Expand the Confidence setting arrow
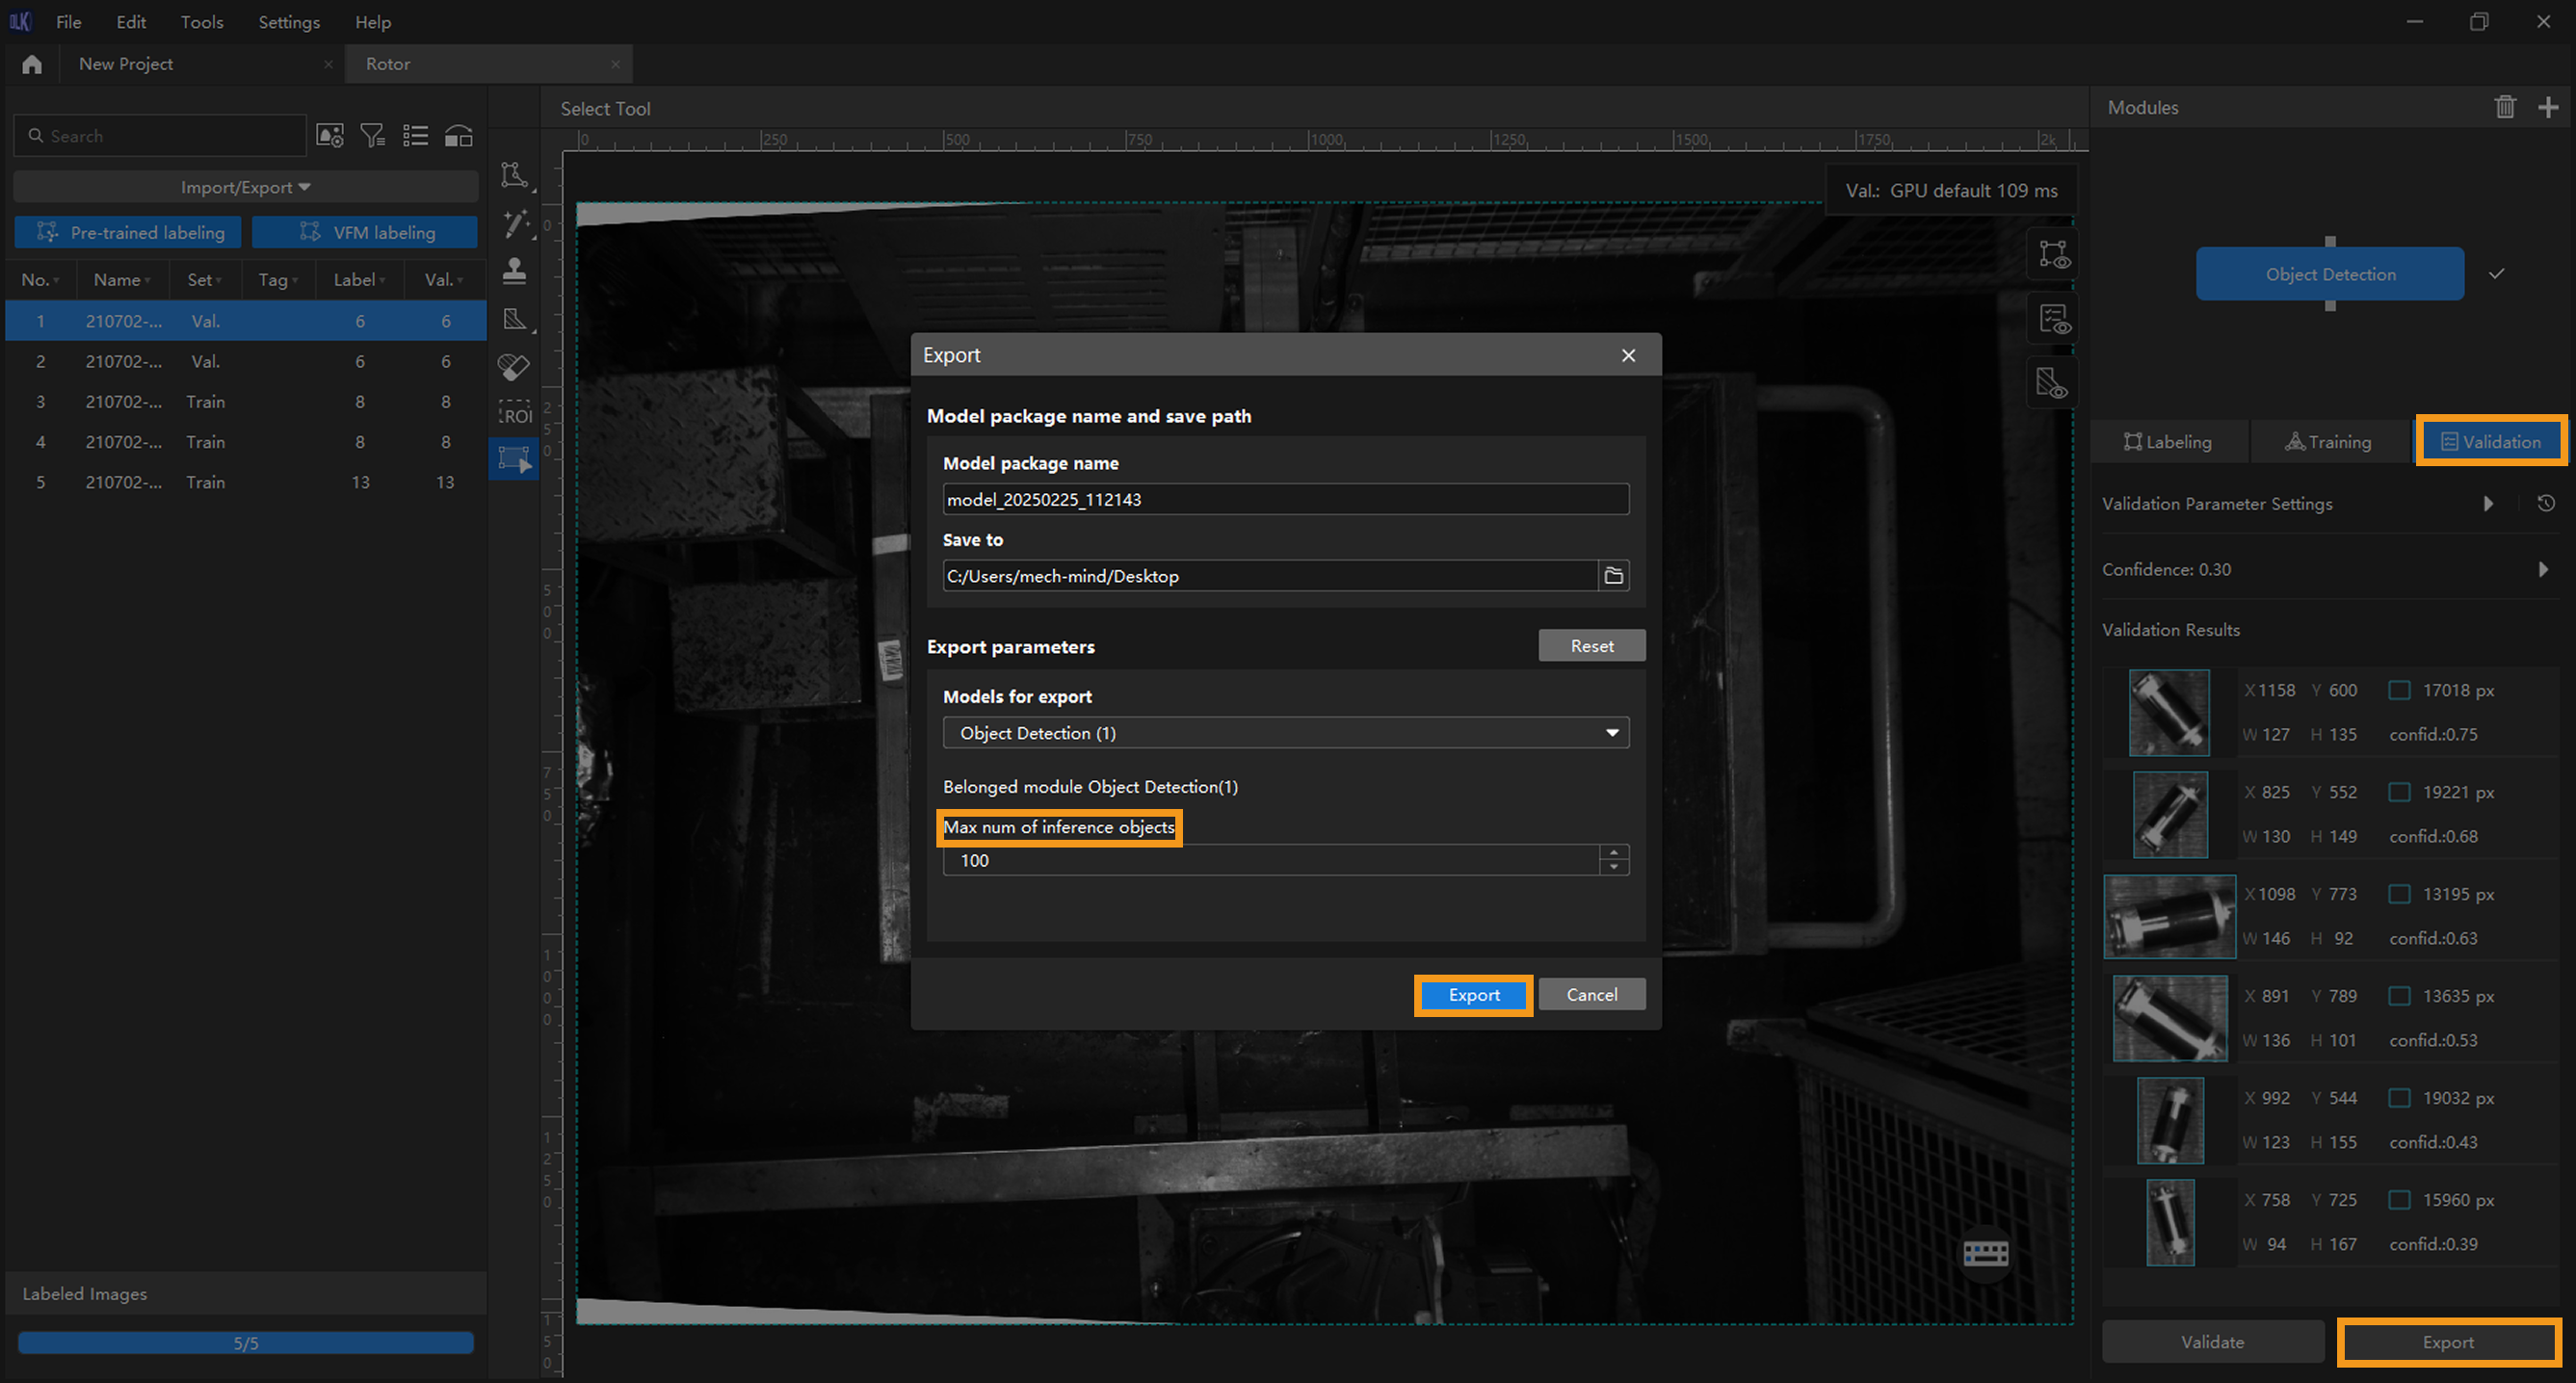This screenshot has height=1383, width=2576. tap(2543, 569)
